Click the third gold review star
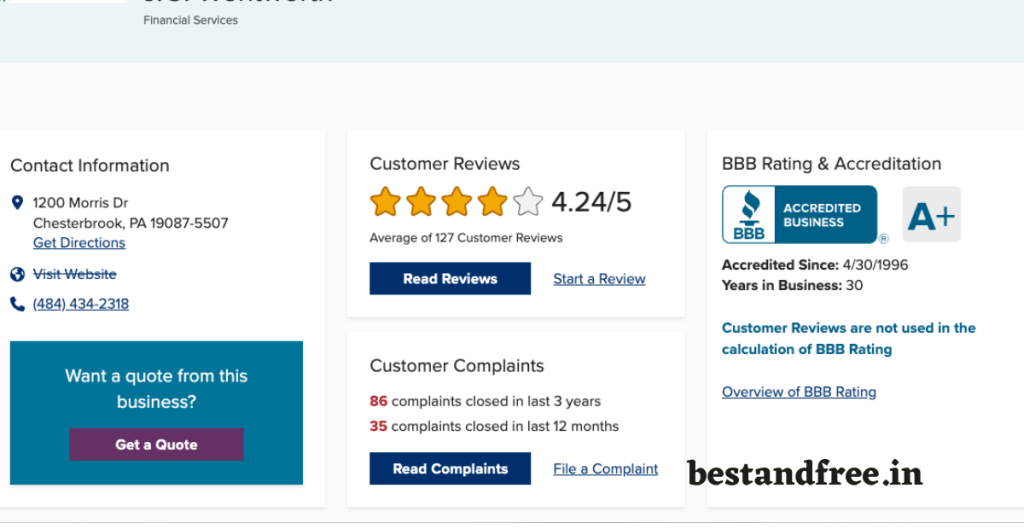 point(456,202)
